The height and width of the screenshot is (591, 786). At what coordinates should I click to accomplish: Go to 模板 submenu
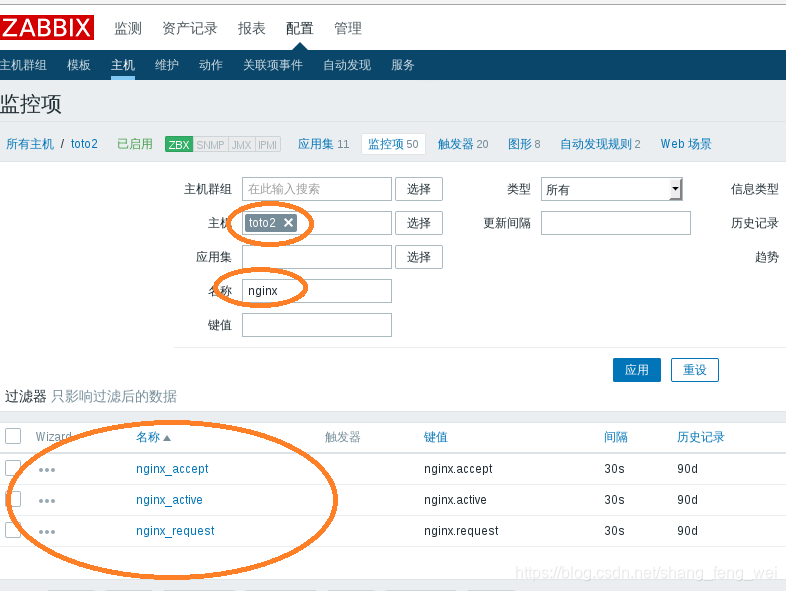[x=79, y=65]
